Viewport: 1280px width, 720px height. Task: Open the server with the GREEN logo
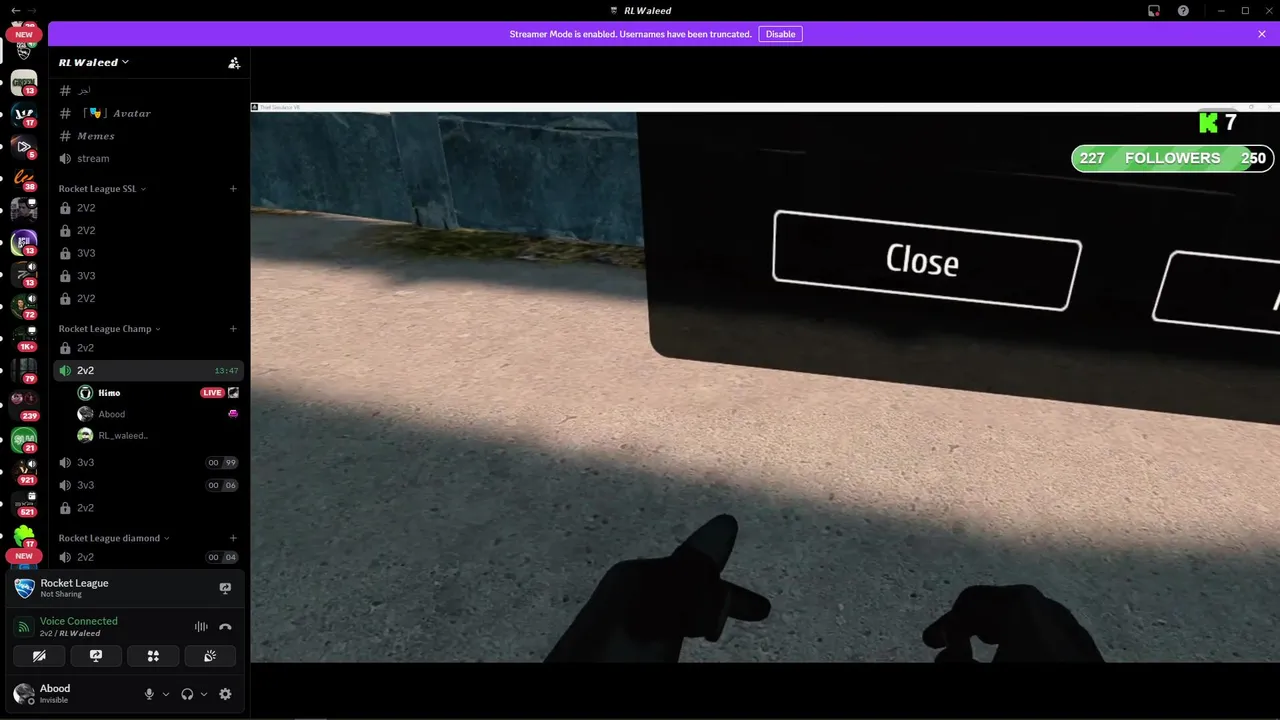(x=24, y=81)
